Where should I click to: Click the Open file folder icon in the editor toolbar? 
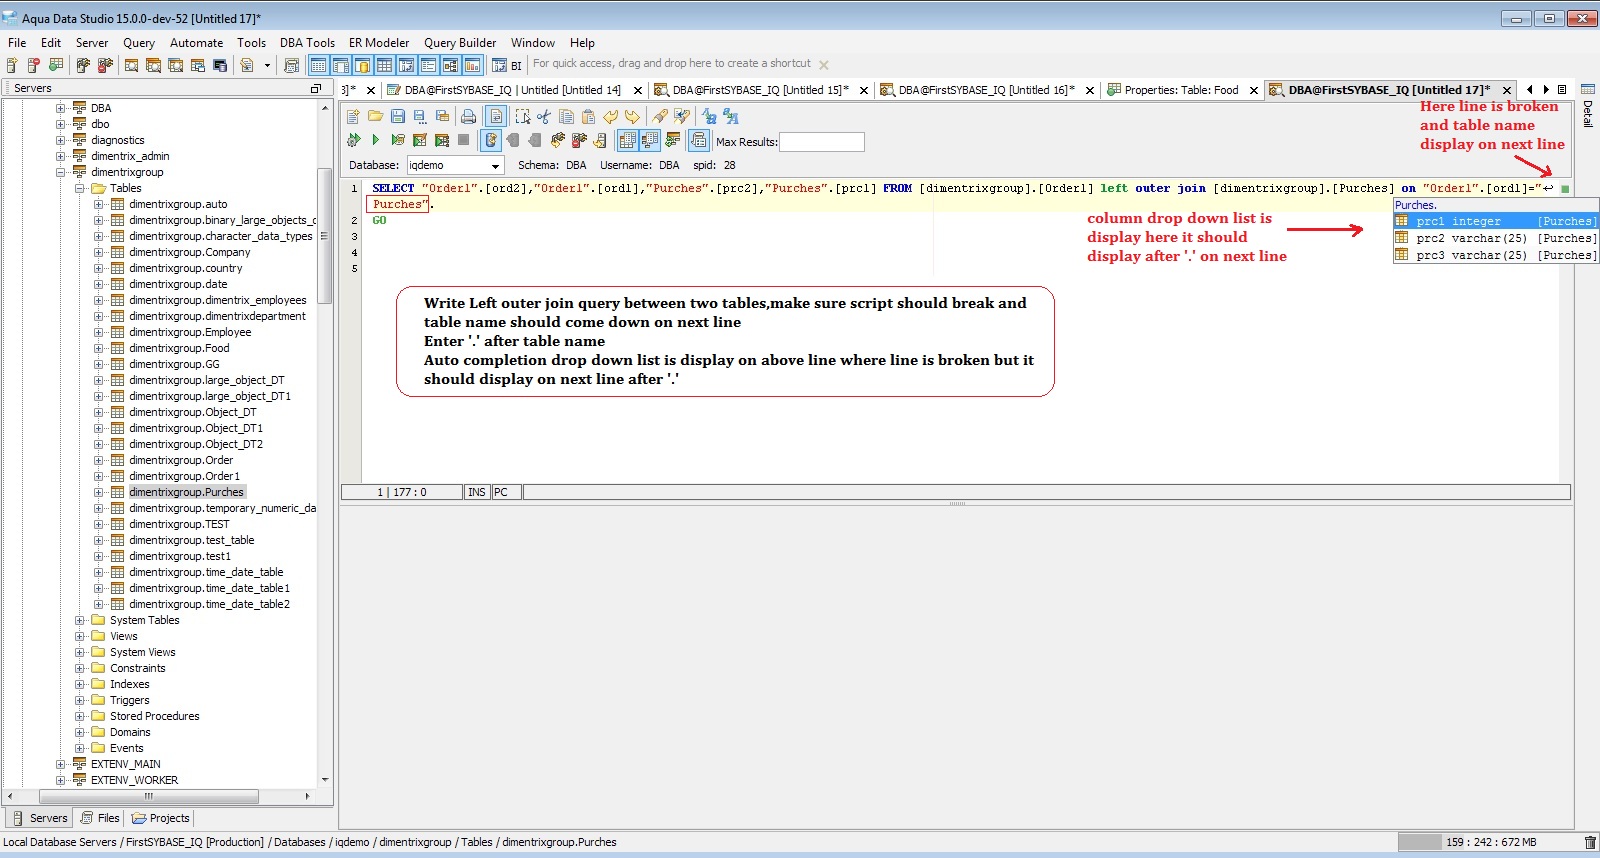(375, 116)
